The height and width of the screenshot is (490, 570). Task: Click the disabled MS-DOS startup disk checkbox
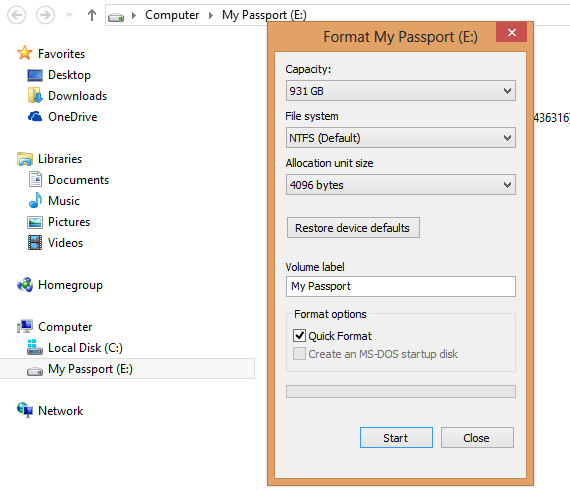[299, 354]
